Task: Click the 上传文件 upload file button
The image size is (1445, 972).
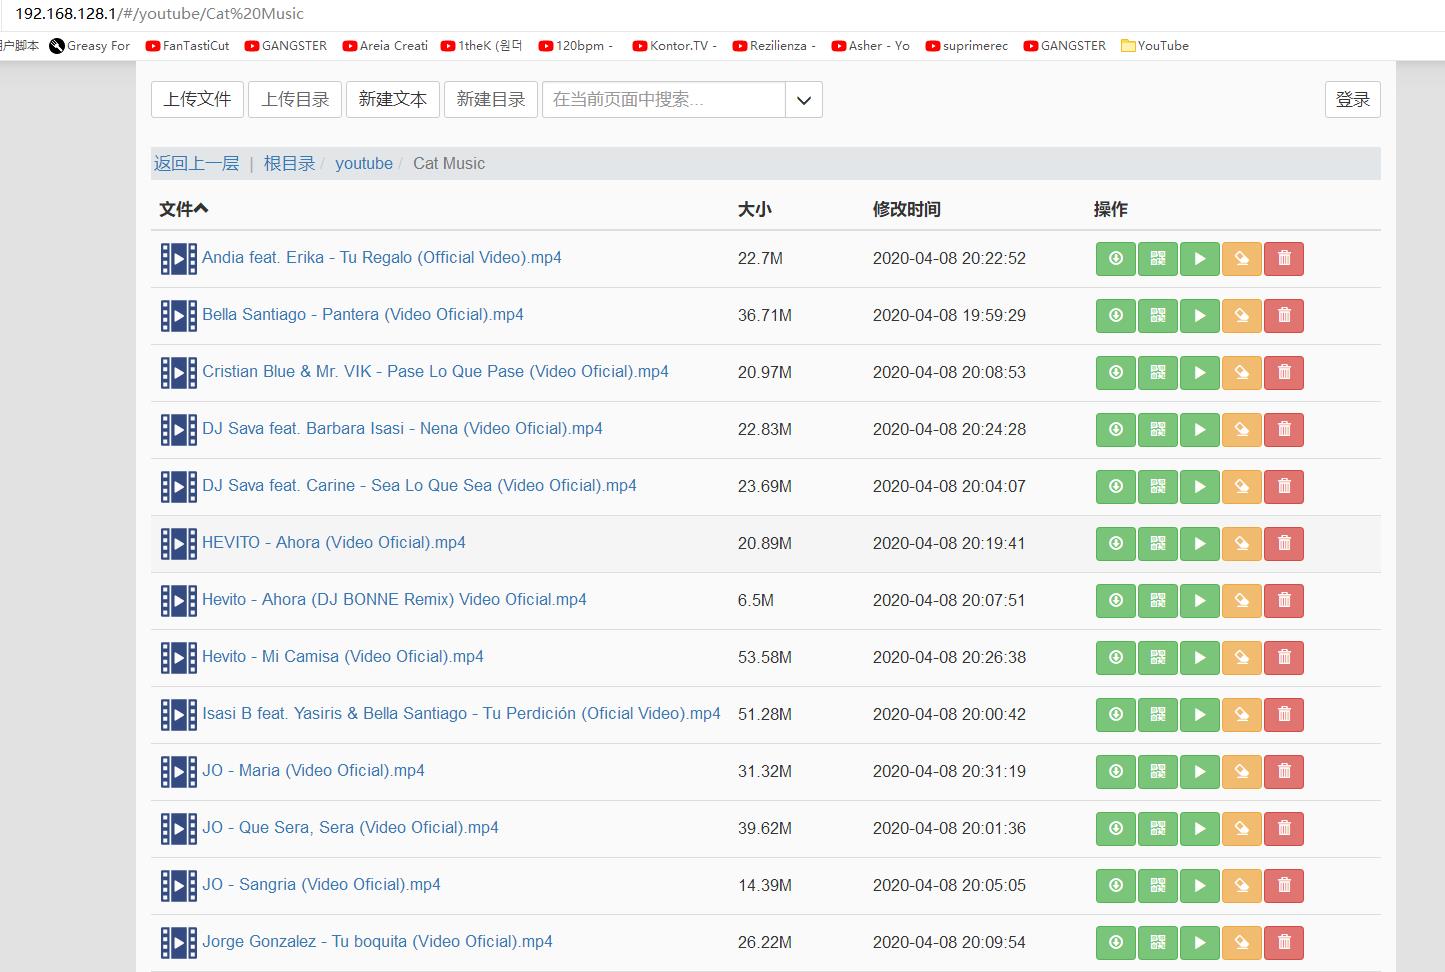Action: [197, 100]
